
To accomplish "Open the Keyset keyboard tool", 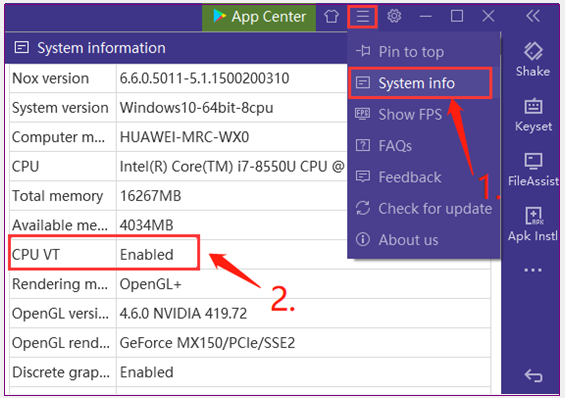I will tap(533, 115).
